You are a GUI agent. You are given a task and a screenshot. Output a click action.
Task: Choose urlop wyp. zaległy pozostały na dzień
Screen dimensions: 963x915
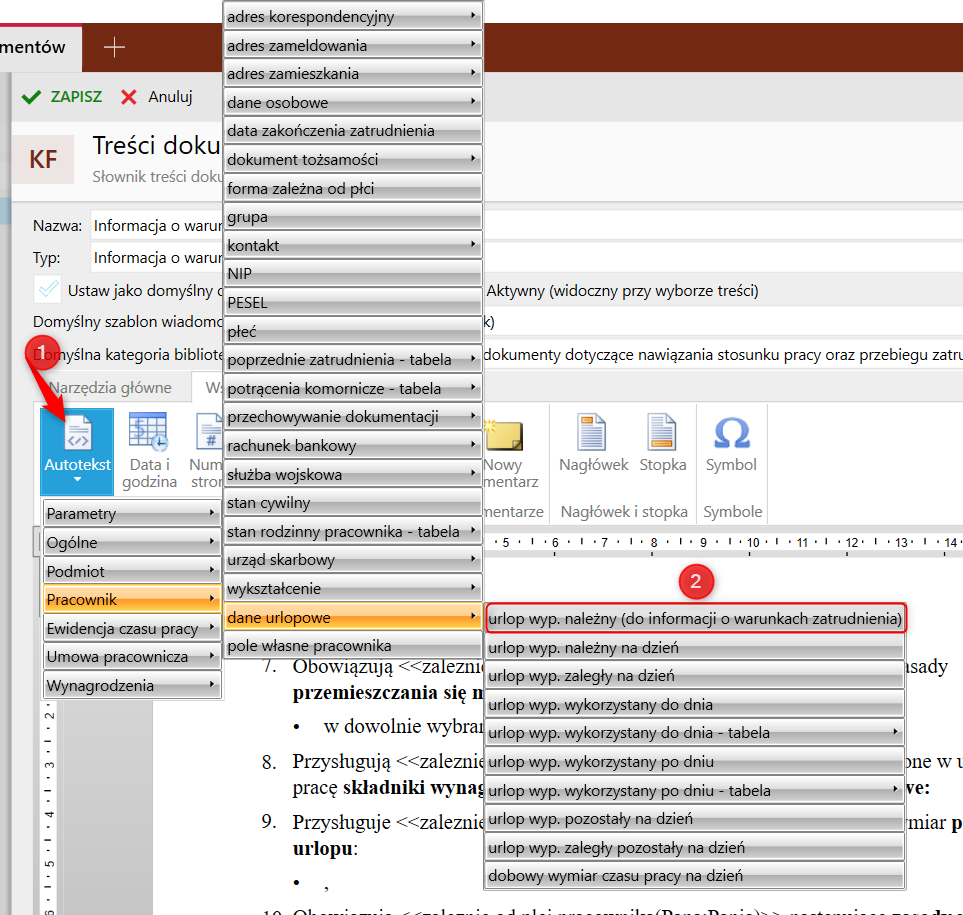click(x=695, y=847)
